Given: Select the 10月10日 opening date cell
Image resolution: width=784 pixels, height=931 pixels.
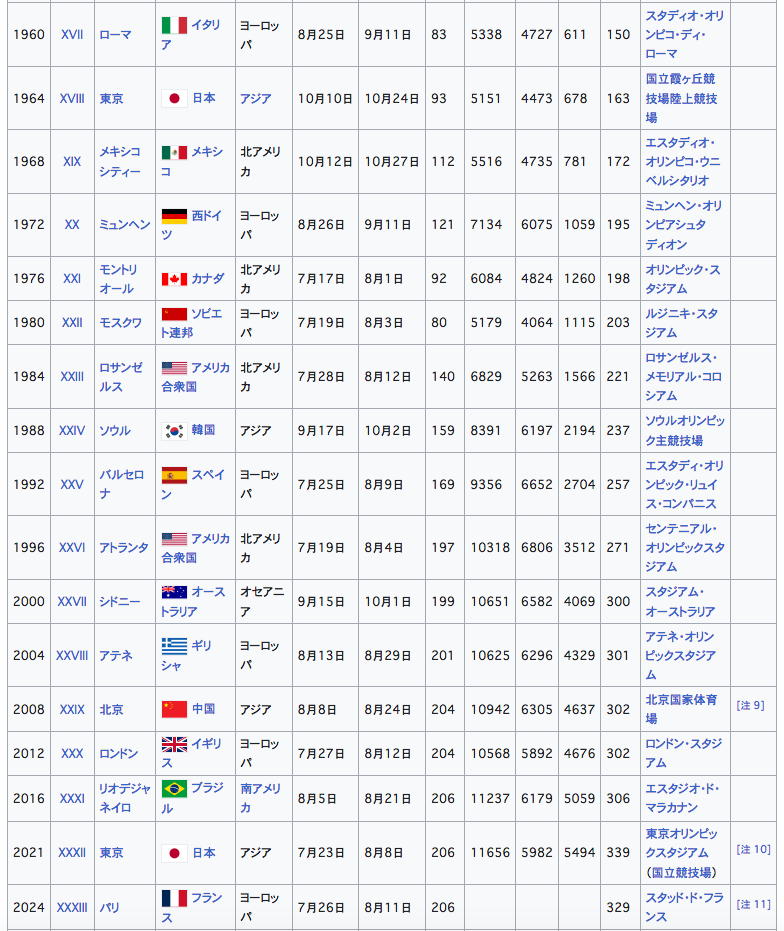Looking at the screenshot, I should point(325,98).
